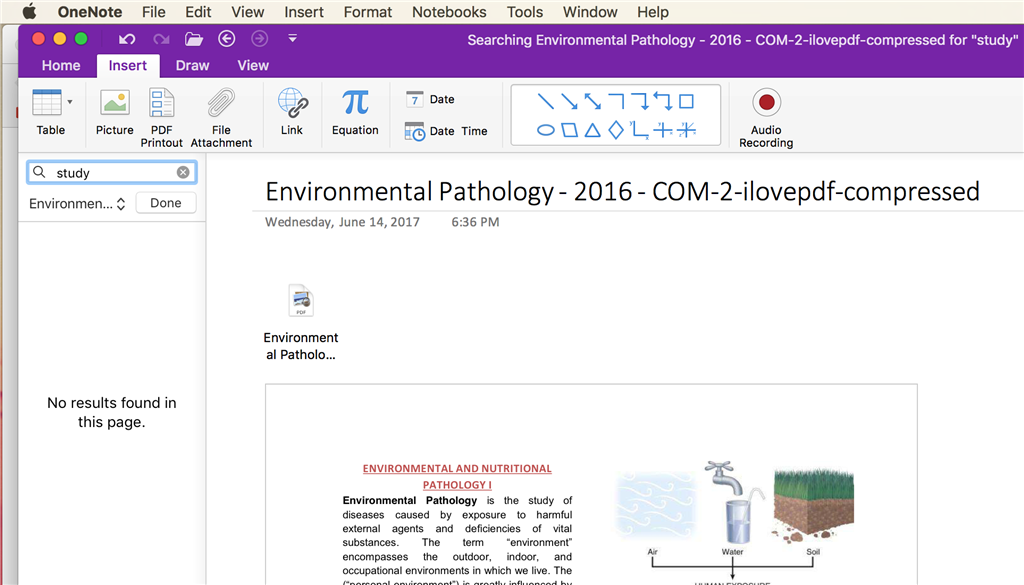Click 'ENVIRONMENTAL AND NUTRITIONAL' heading in printout

(x=457, y=469)
